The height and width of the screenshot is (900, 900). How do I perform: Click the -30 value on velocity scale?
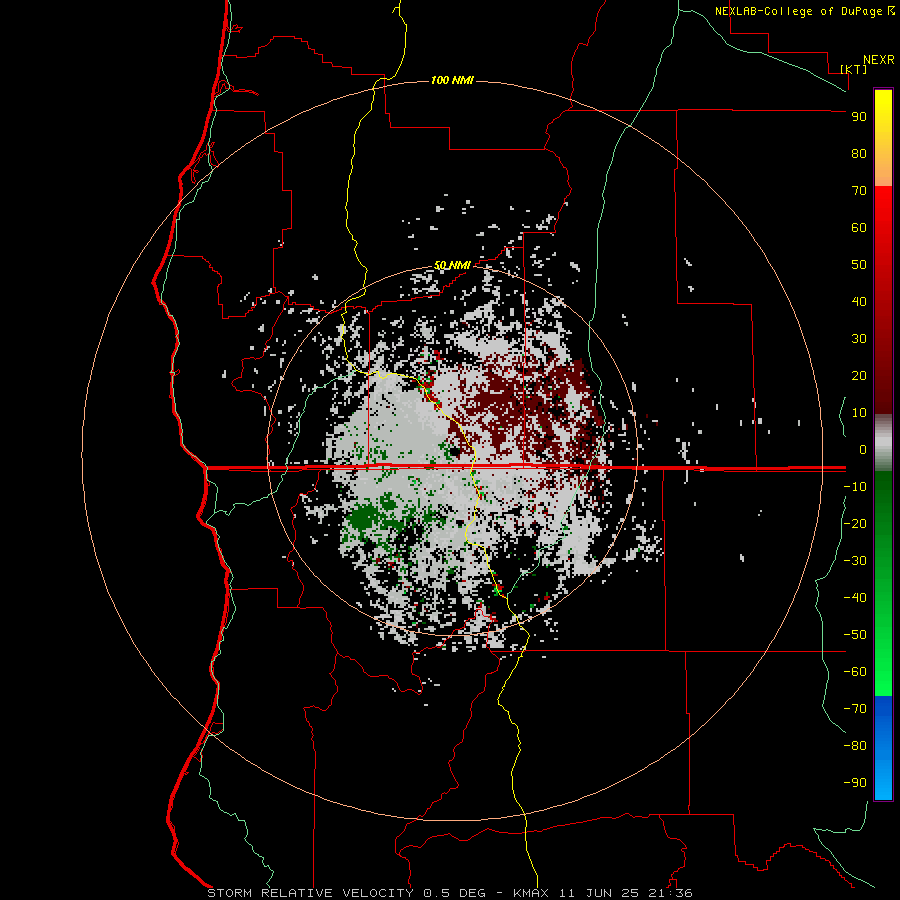tap(855, 561)
